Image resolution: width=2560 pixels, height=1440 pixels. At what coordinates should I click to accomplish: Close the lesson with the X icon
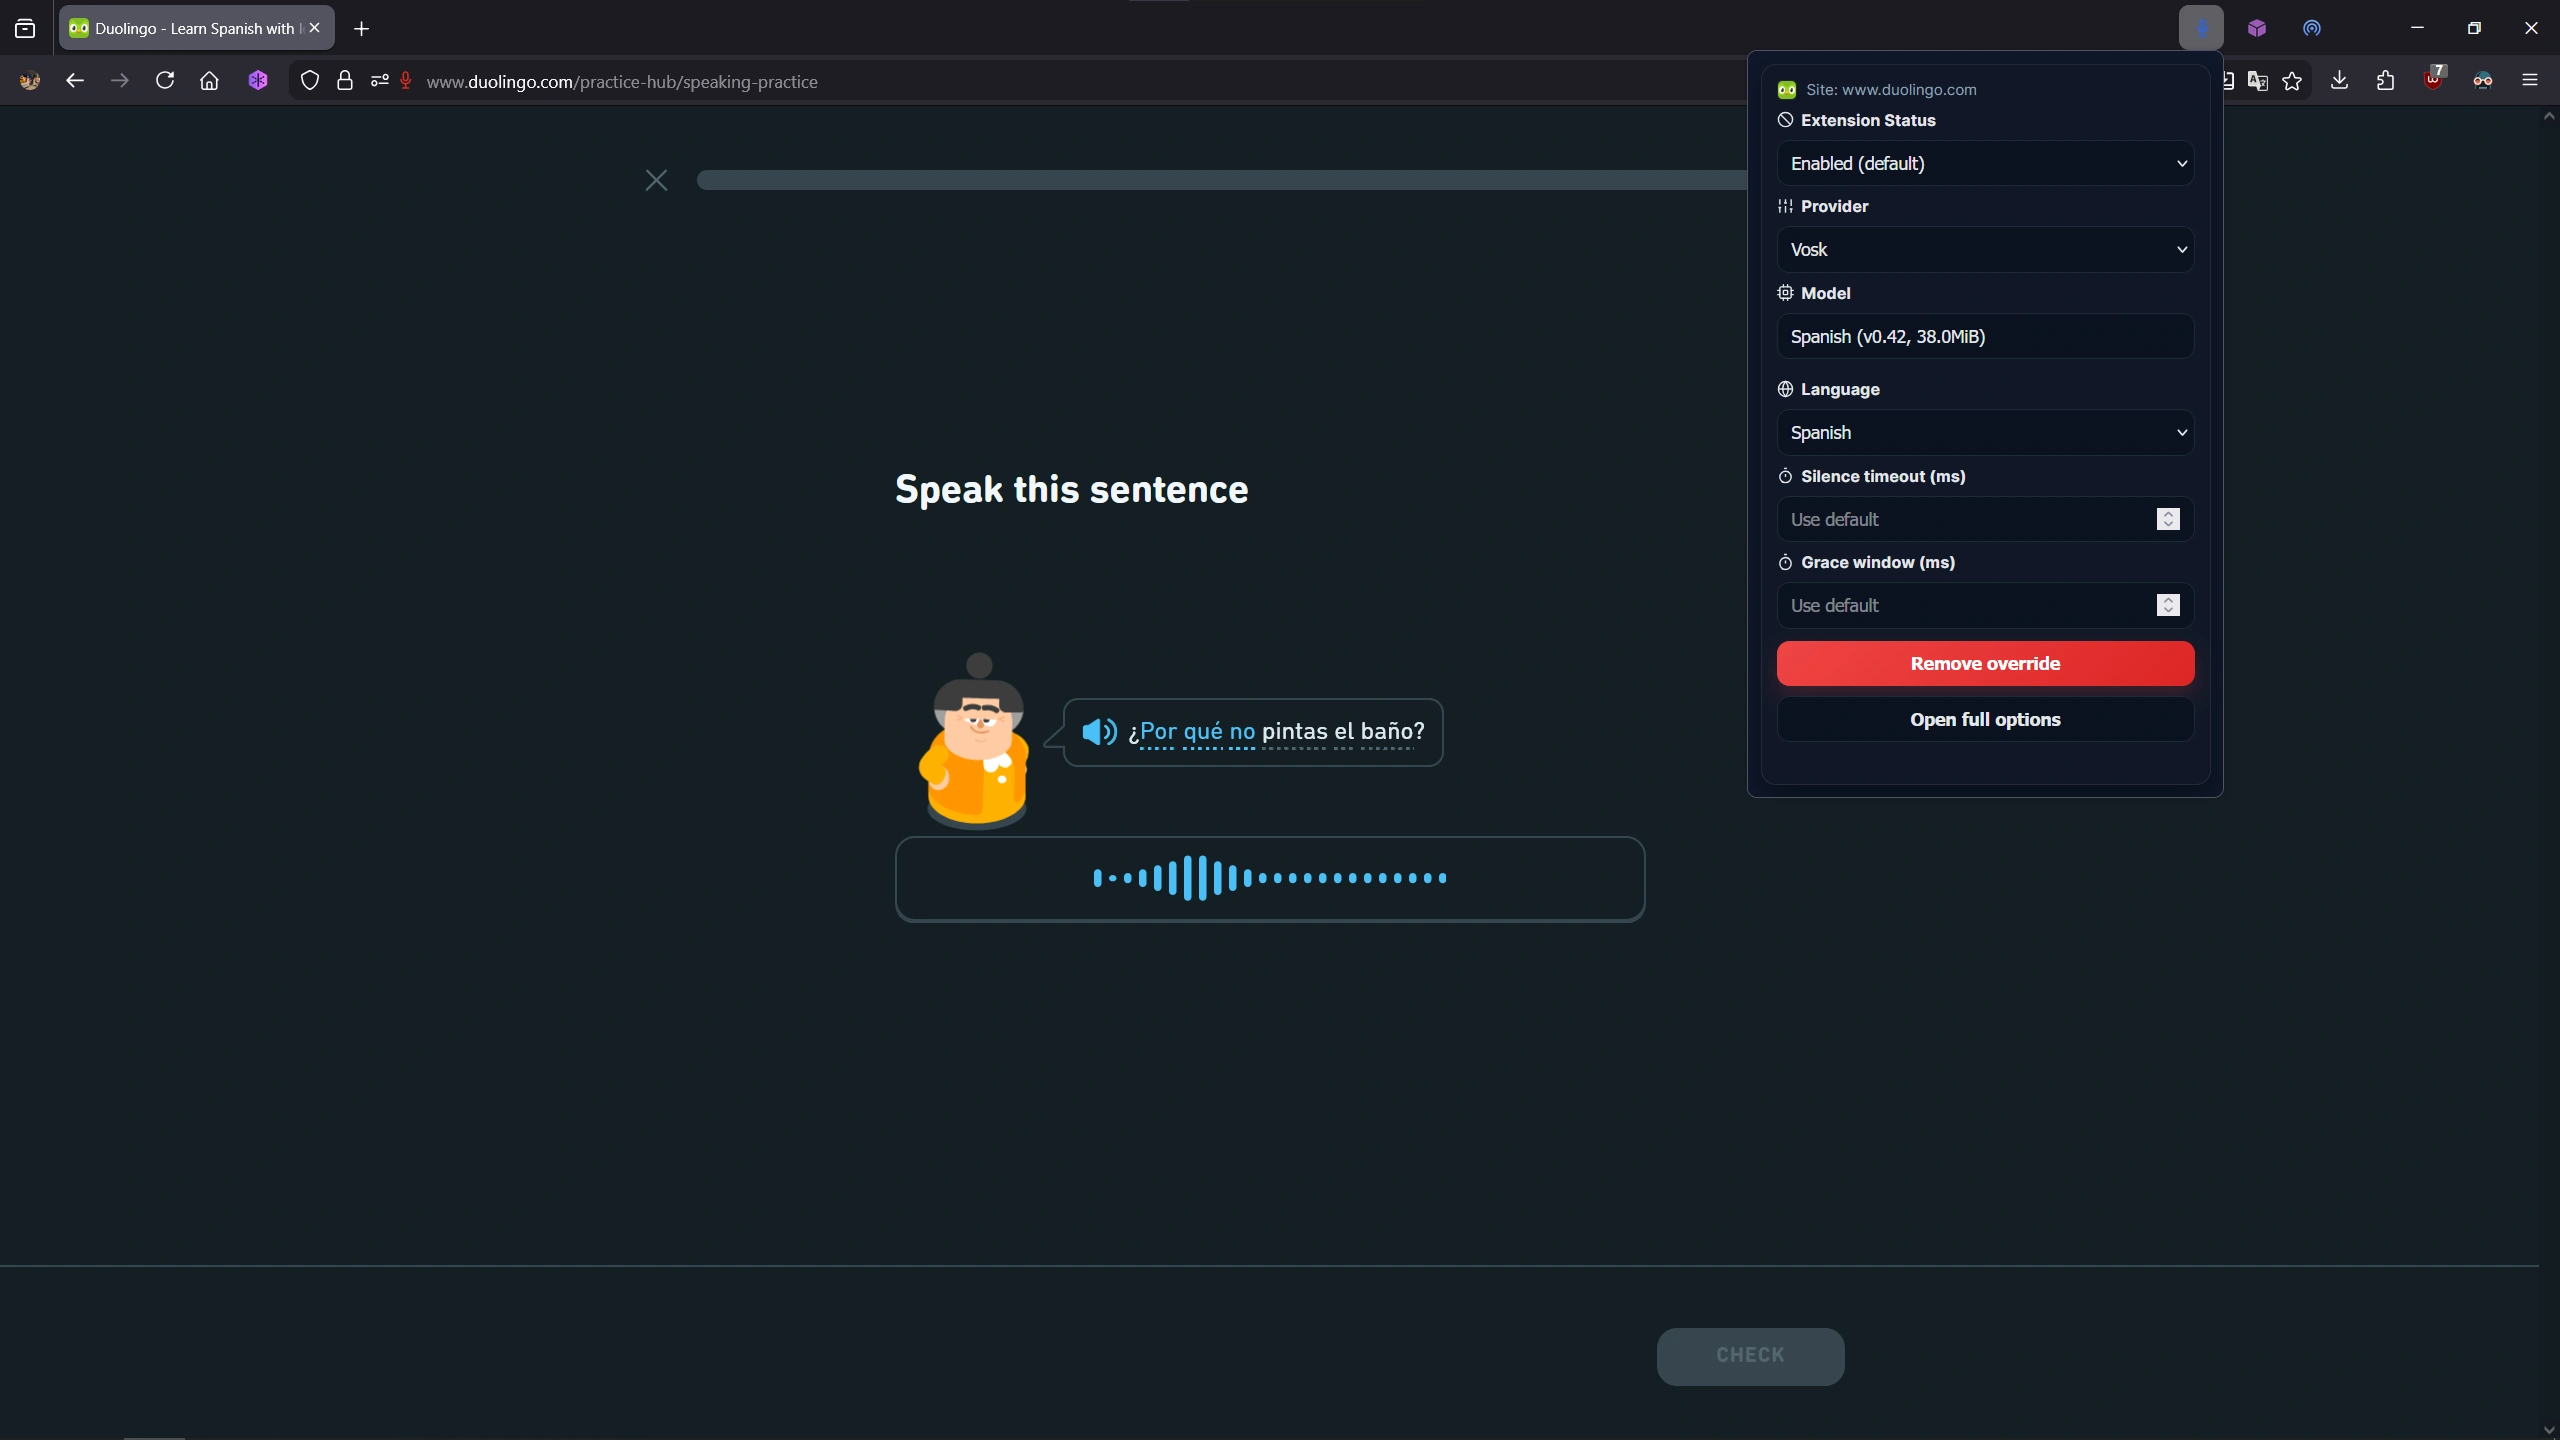point(656,180)
